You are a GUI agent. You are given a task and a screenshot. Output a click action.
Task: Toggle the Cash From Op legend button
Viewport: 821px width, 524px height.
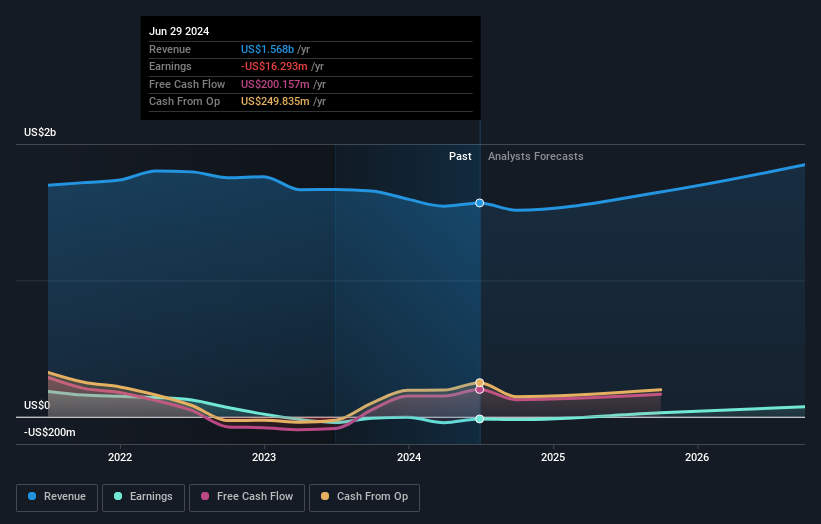(x=364, y=497)
